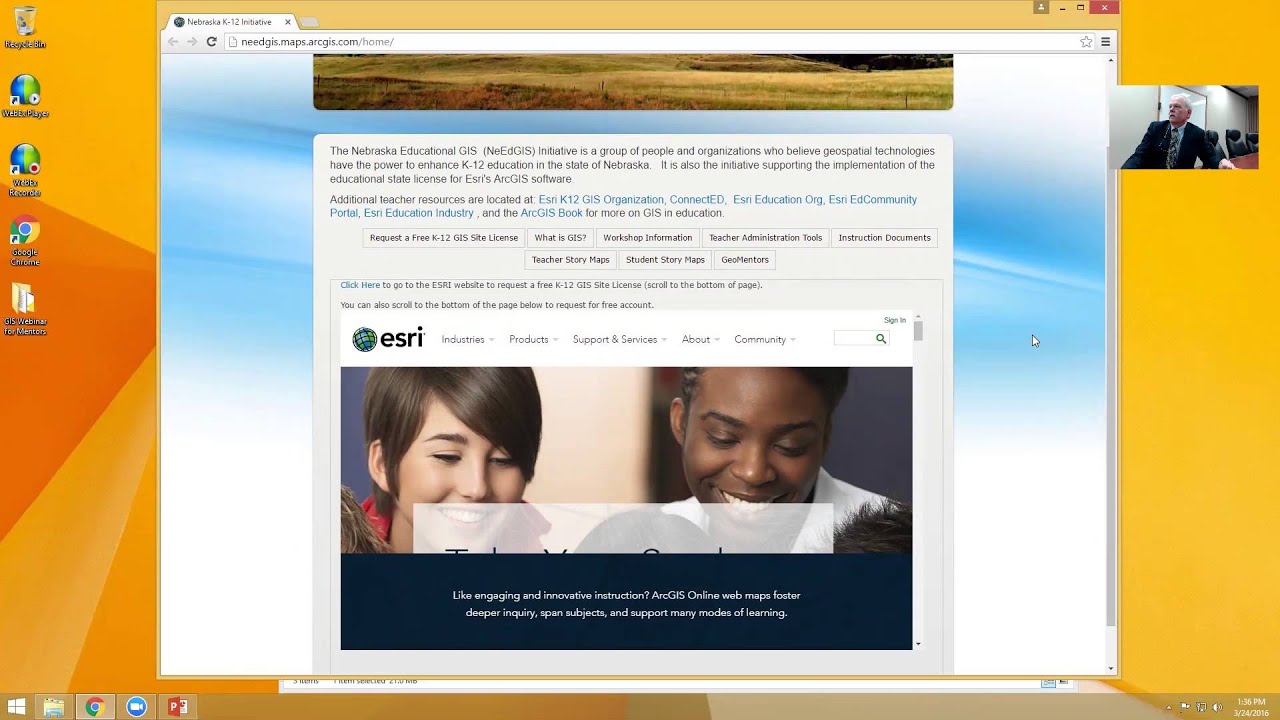The height and width of the screenshot is (720, 1280).
Task: Open the Chrome hamburger menu
Action: (1105, 42)
